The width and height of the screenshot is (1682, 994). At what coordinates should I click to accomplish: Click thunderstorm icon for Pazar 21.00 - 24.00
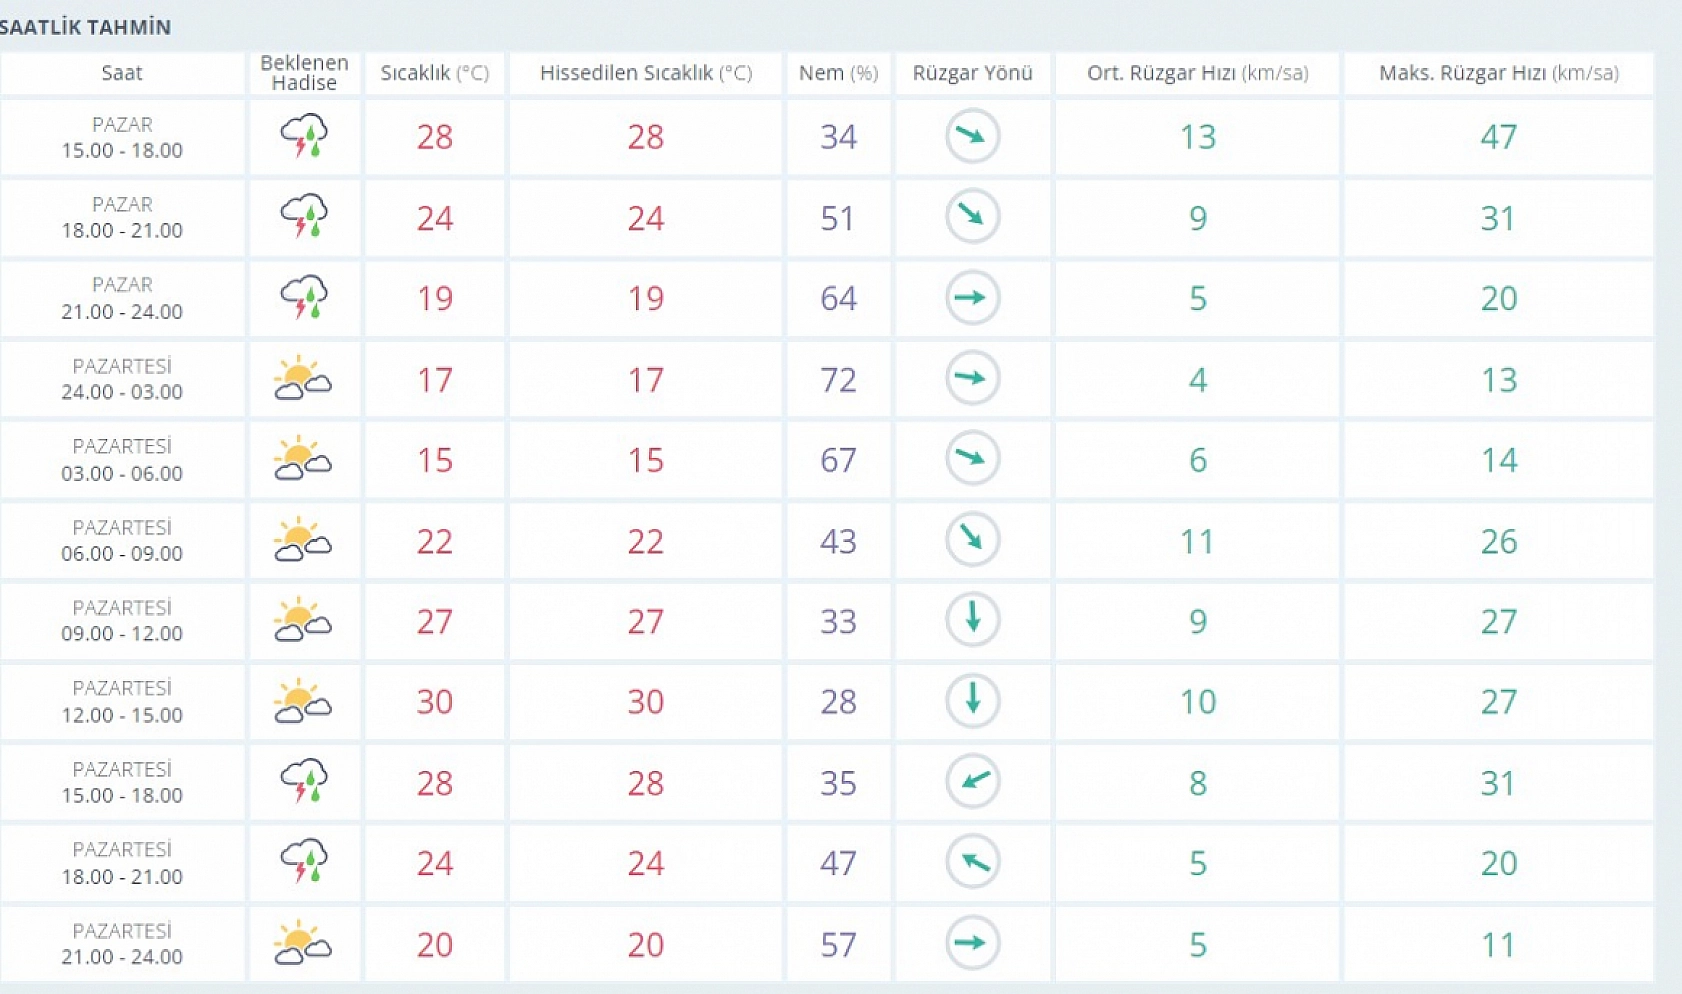[x=304, y=298]
